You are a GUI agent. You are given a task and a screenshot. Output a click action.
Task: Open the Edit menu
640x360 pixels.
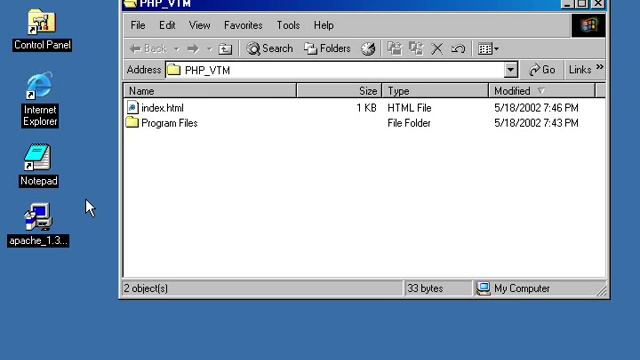(167, 25)
